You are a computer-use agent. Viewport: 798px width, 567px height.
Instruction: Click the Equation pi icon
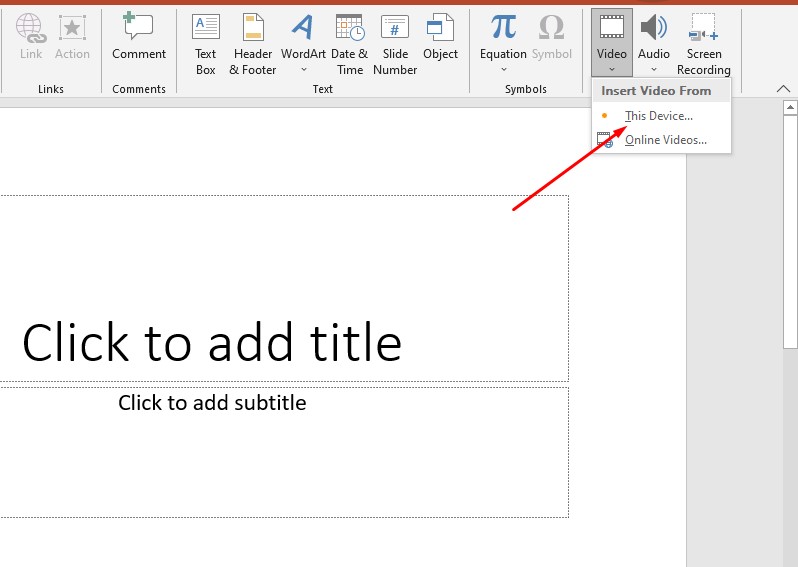pos(503,28)
